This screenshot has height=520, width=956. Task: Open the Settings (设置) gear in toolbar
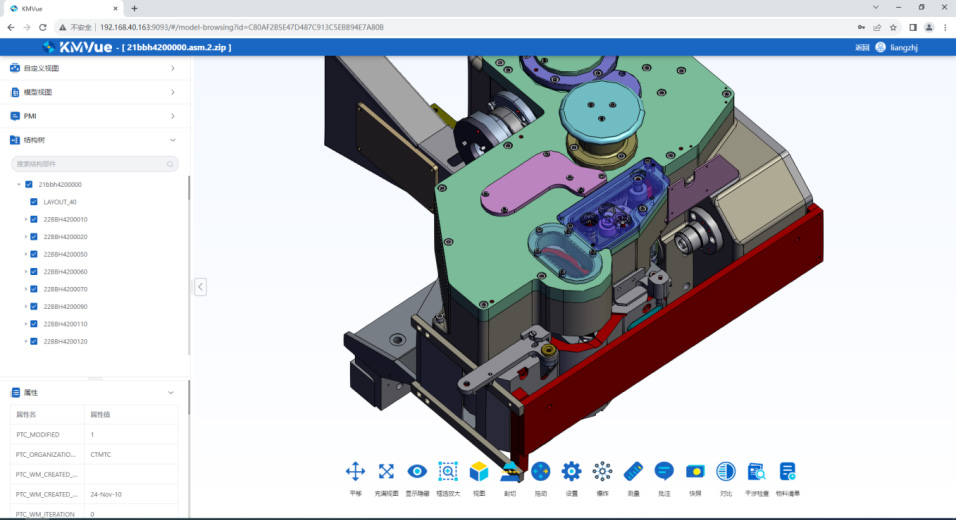pyautogui.click(x=571, y=471)
